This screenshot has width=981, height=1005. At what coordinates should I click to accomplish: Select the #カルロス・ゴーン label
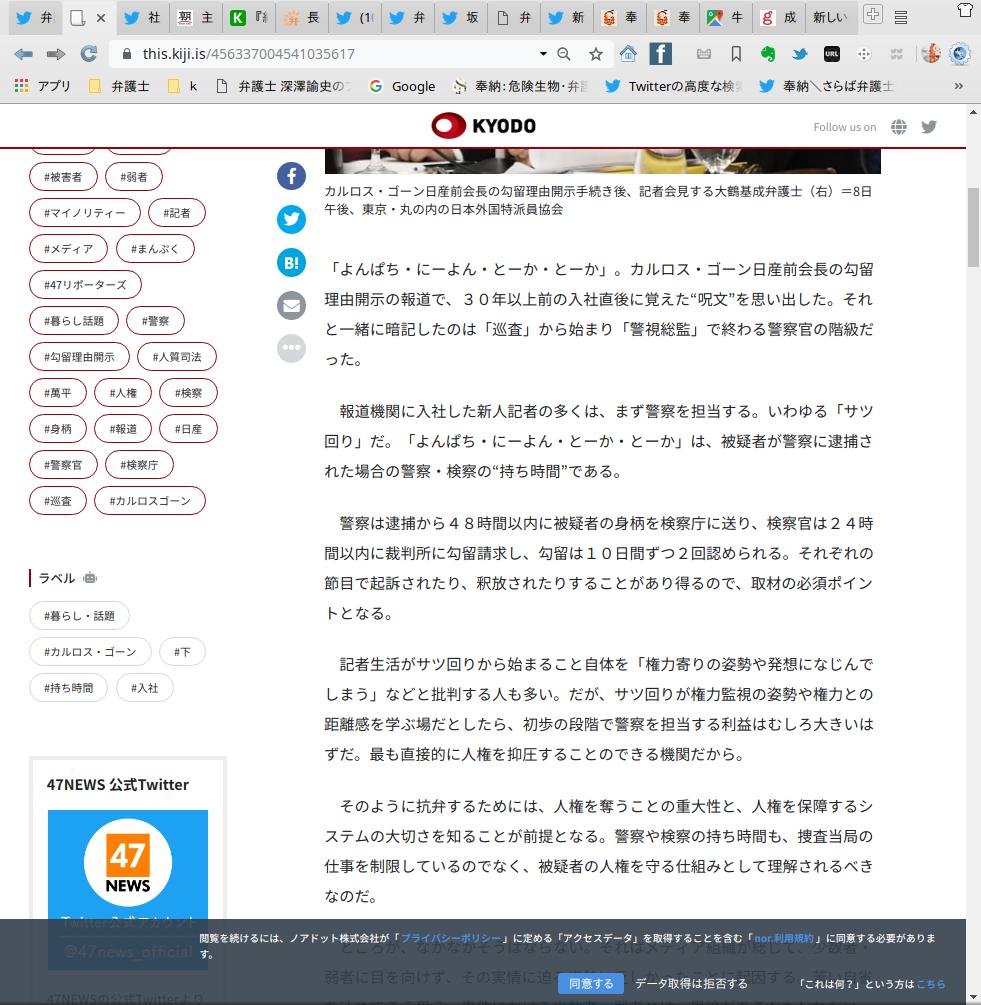coord(90,652)
